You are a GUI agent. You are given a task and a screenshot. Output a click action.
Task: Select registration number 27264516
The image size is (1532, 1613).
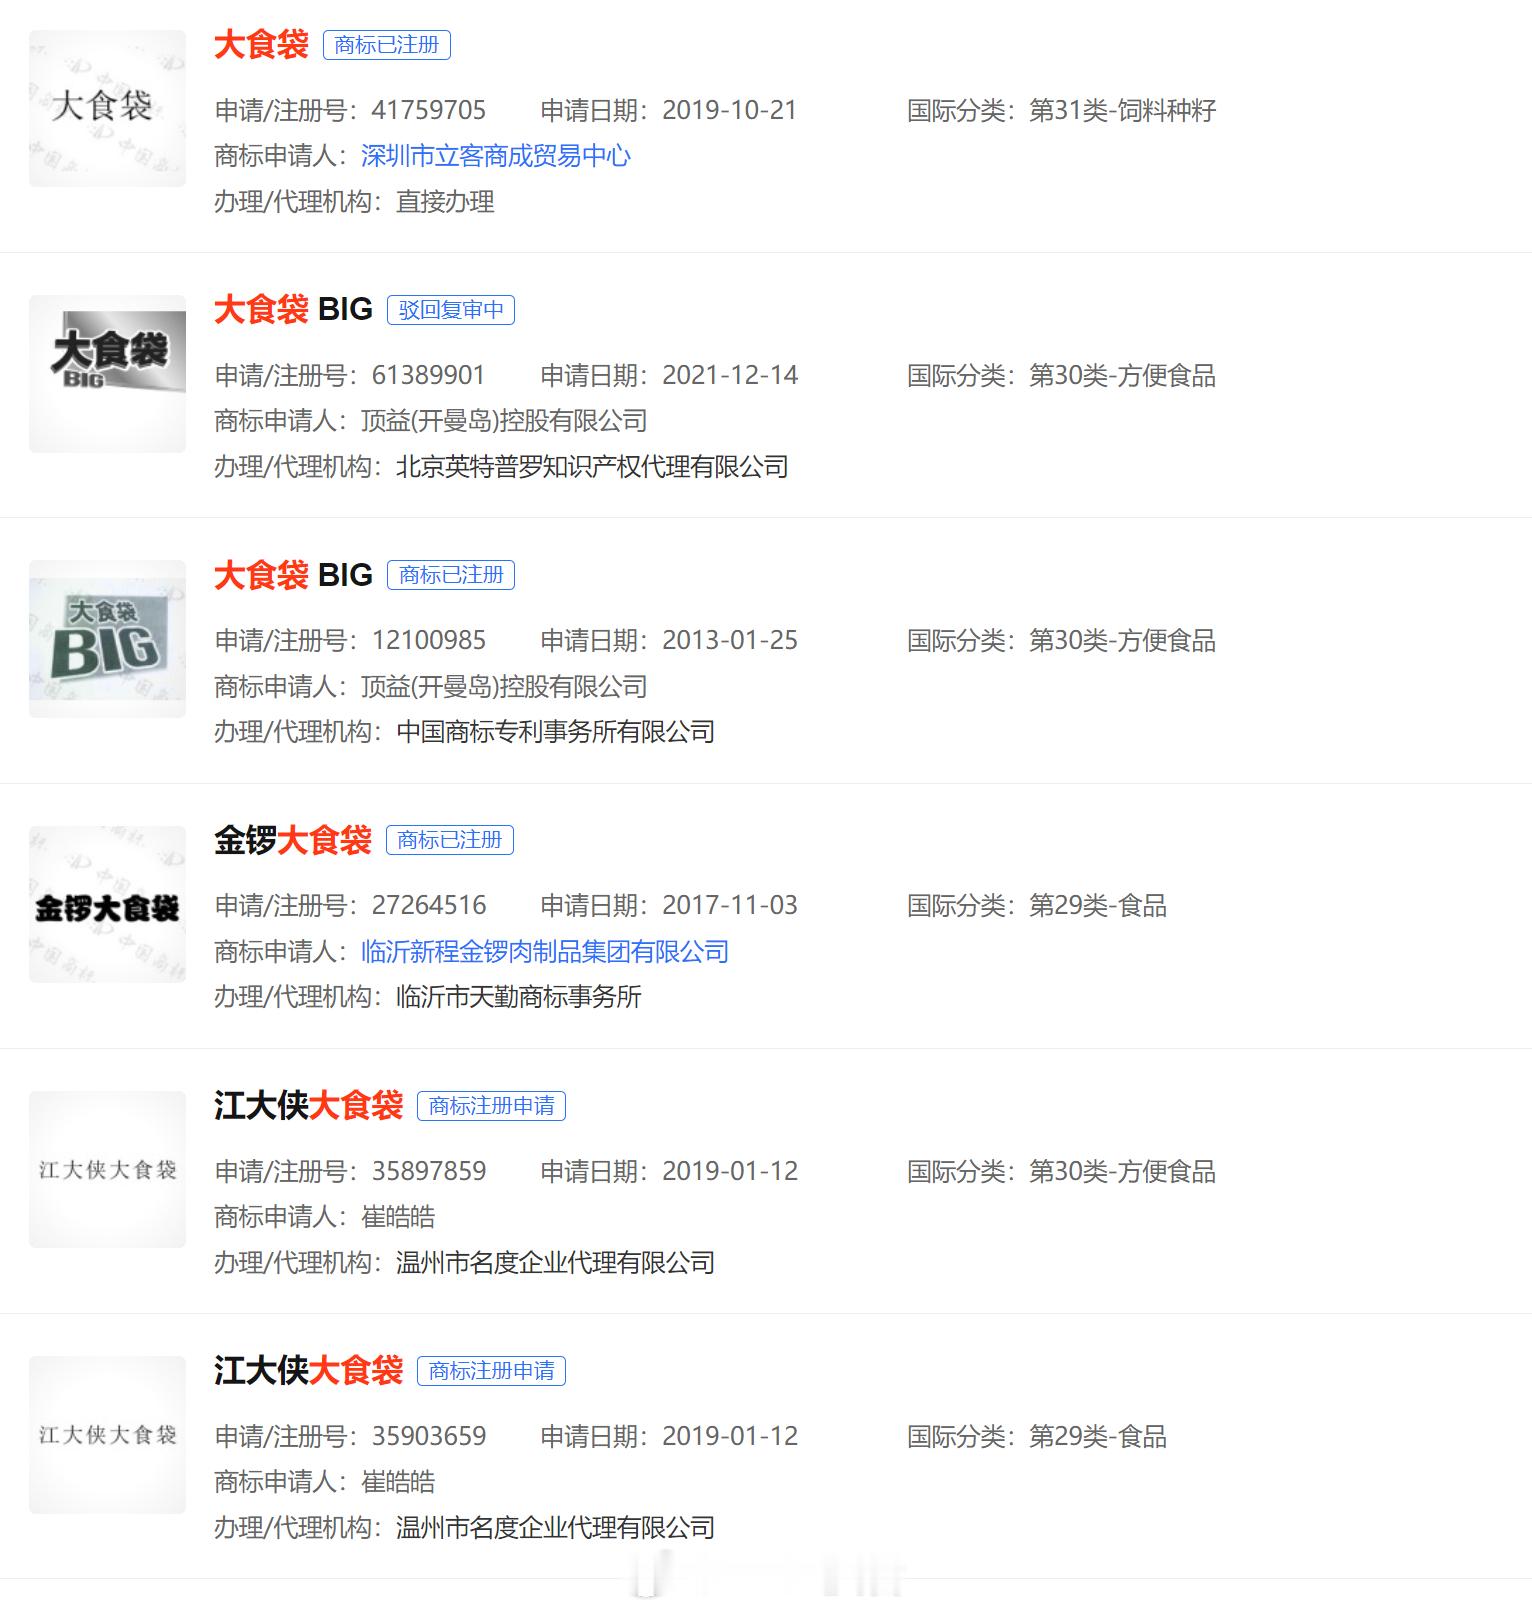tap(429, 905)
